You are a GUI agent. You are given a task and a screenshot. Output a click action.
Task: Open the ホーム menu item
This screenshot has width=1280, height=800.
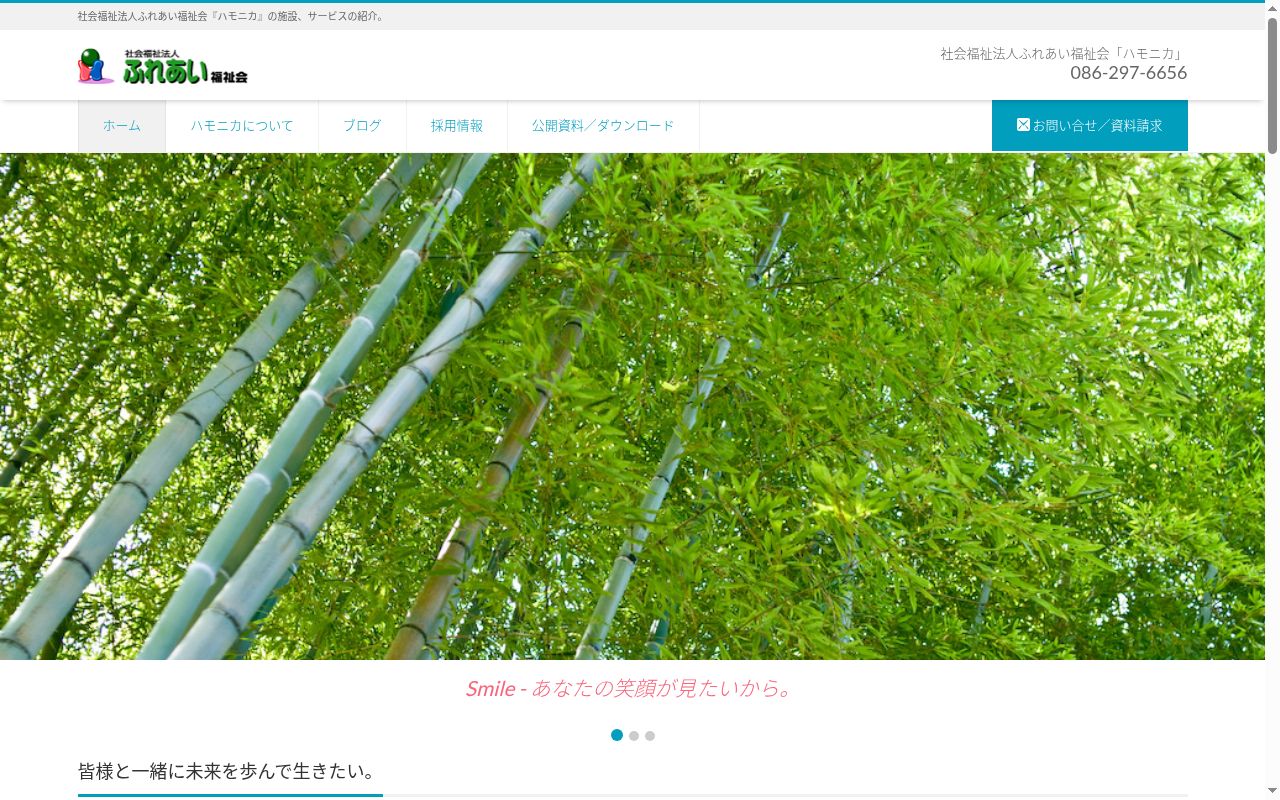pyautogui.click(x=122, y=126)
